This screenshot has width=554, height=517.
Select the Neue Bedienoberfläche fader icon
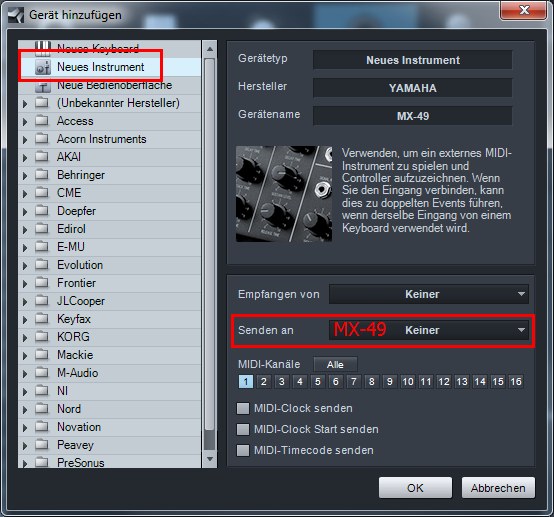pyautogui.click(x=43, y=86)
